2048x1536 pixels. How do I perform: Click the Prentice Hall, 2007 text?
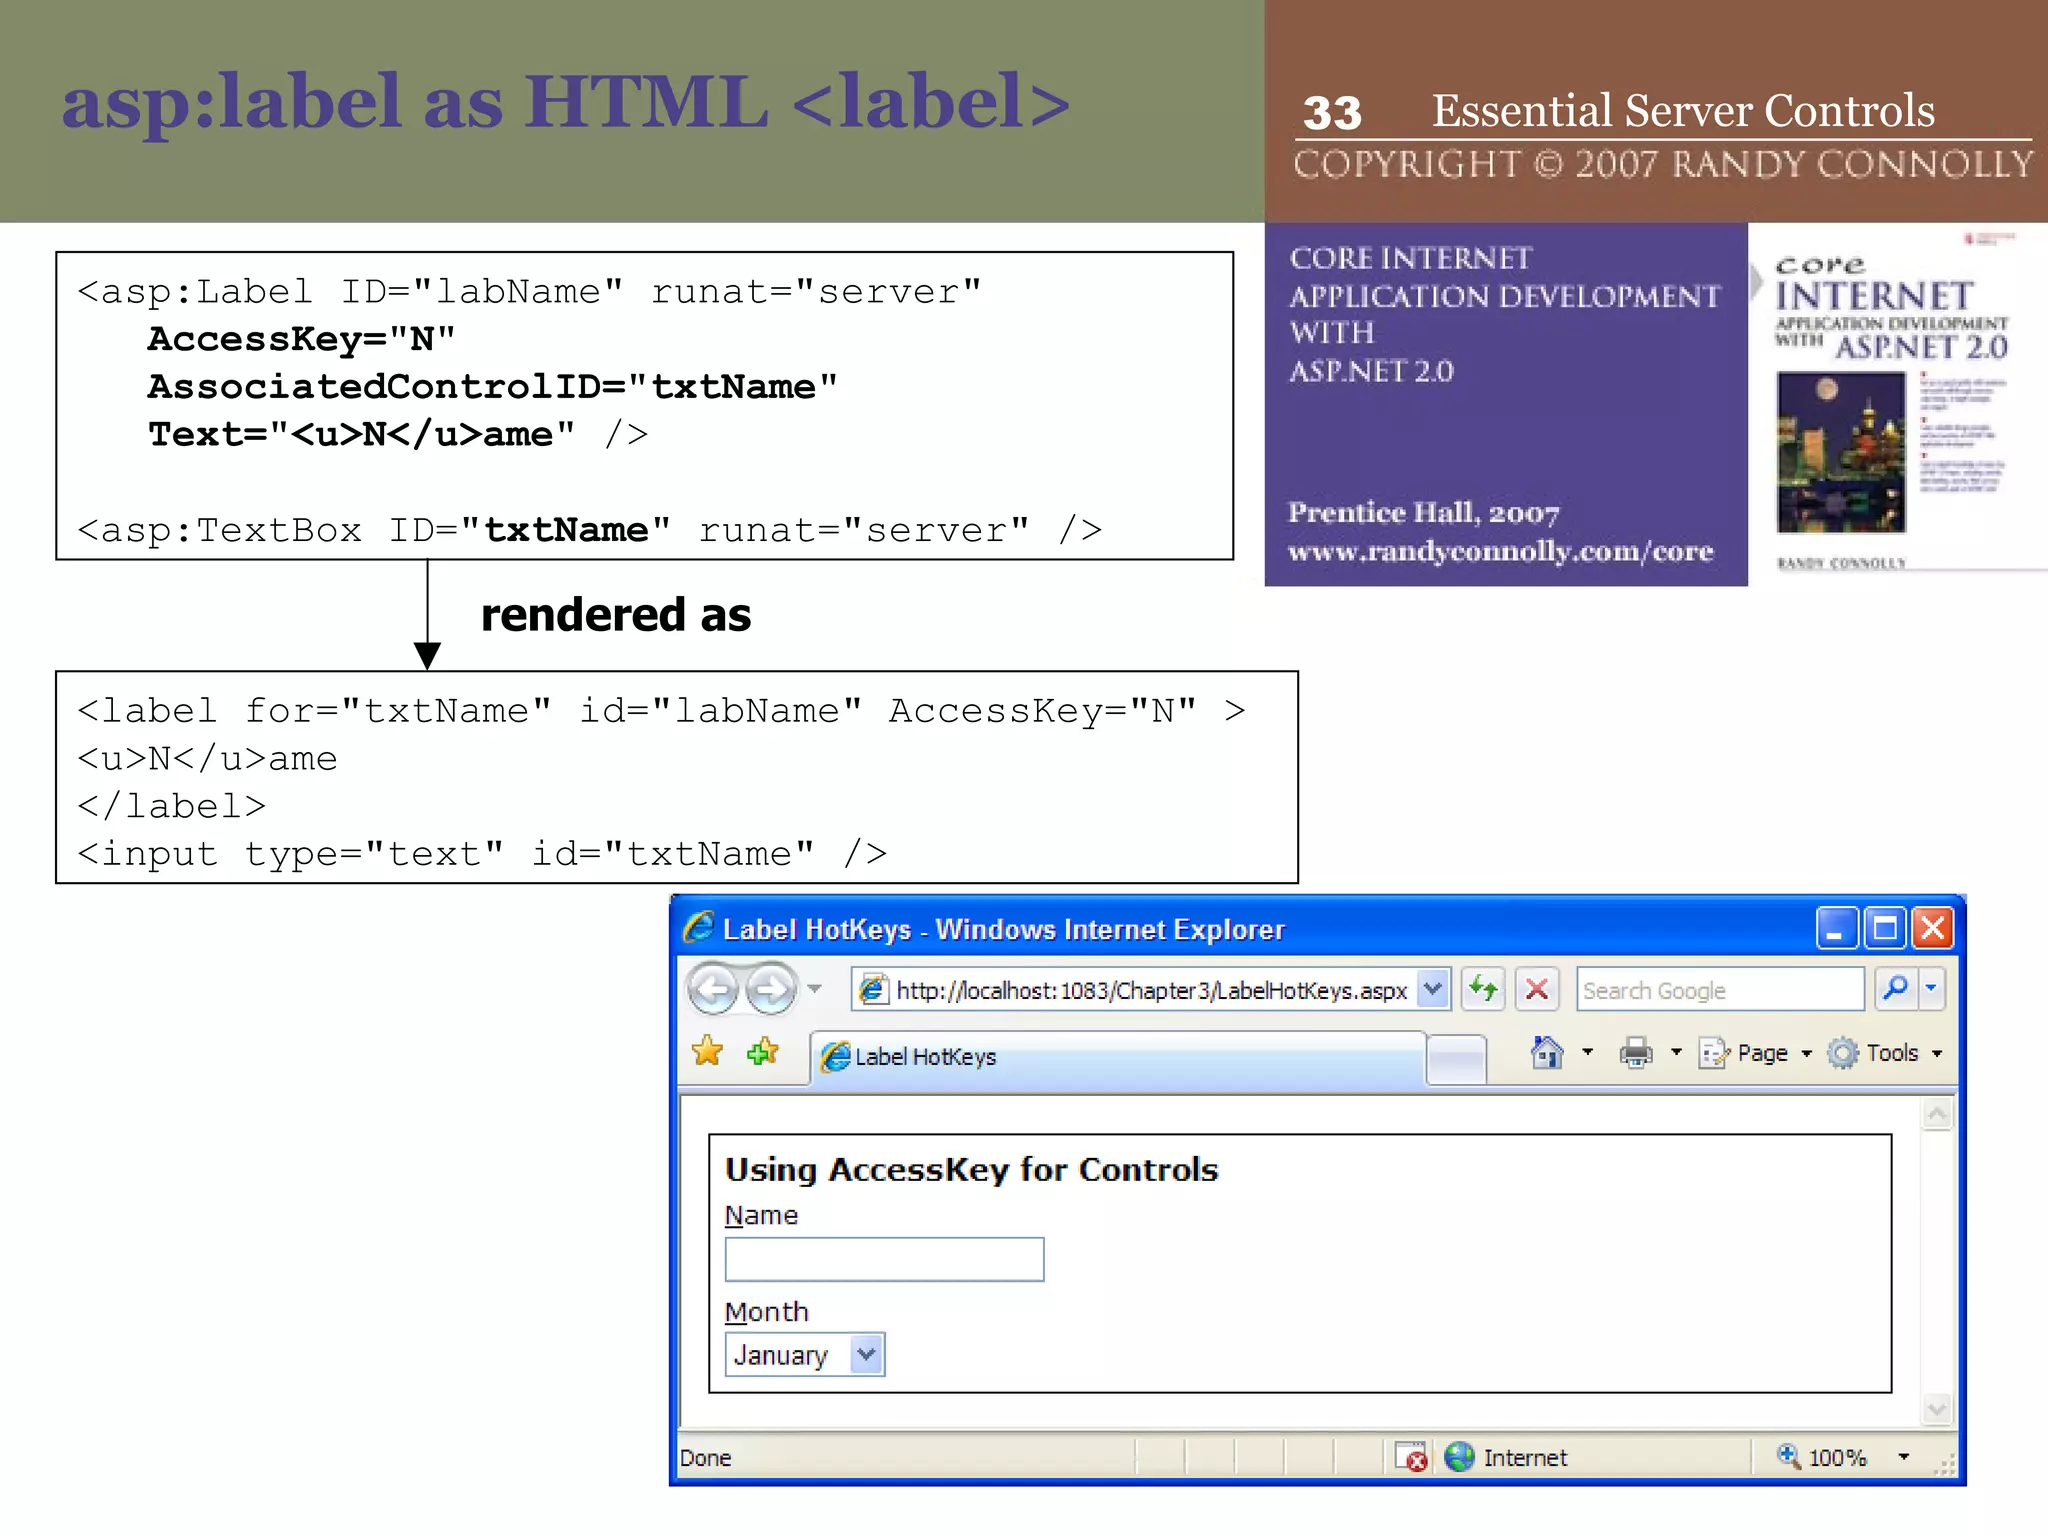1423,513
